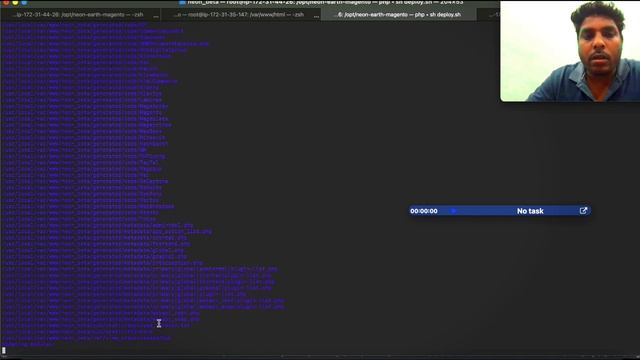Switch to the first 'neon-earth-magento — -zsh' tab
The width and height of the screenshot is (640, 360).
[x=80, y=15]
